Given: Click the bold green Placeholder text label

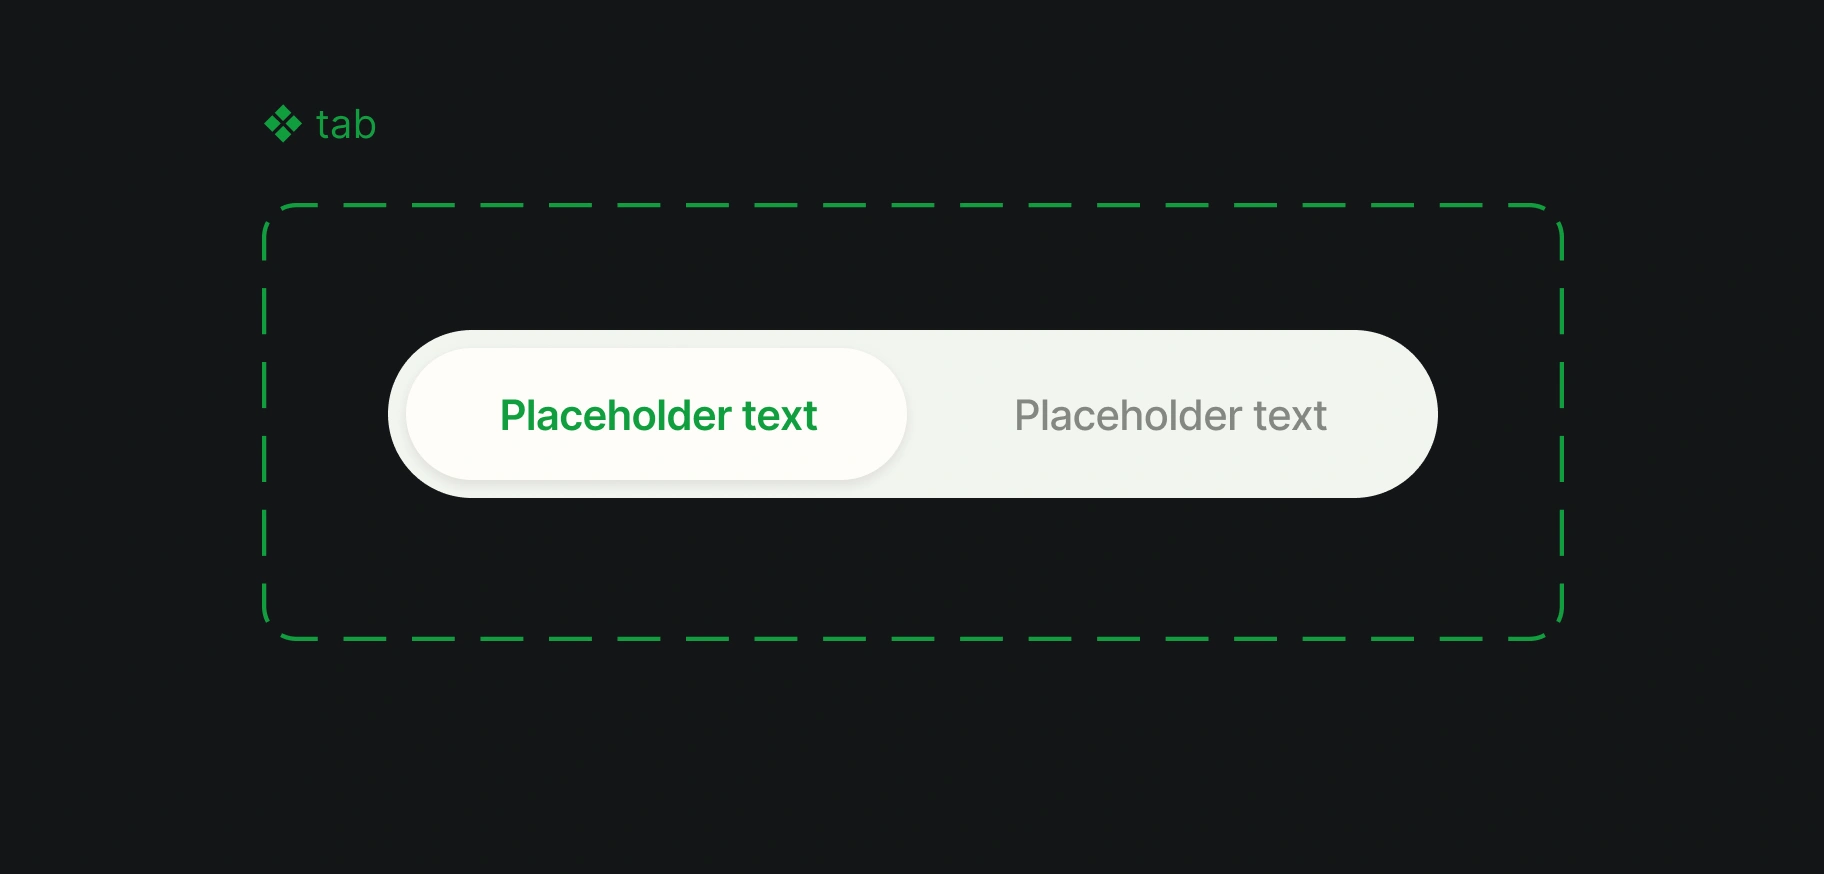Looking at the screenshot, I should (x=659, y=415).
